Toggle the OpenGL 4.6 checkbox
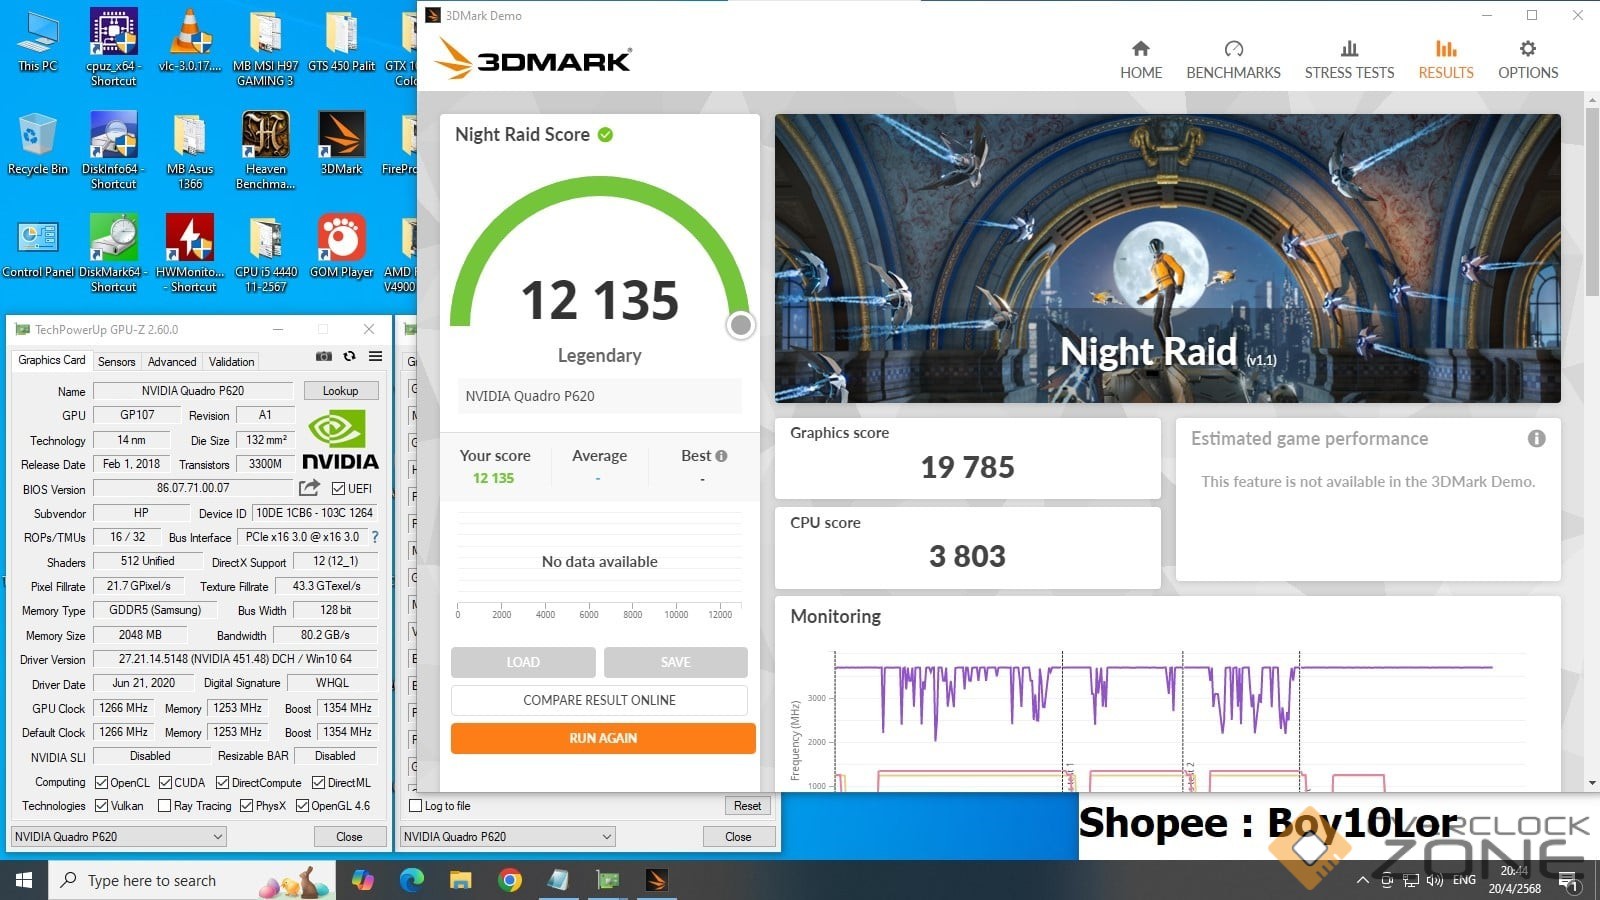The width and height of the screenshot is (1600, 900). tap(302, 806)
